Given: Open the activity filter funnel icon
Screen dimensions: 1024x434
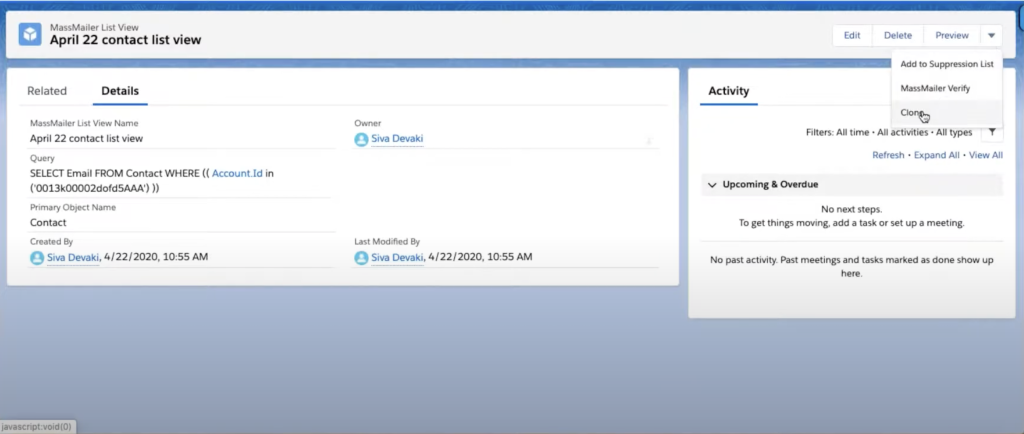Looking at the screenshot, I should tap(992, 132).
